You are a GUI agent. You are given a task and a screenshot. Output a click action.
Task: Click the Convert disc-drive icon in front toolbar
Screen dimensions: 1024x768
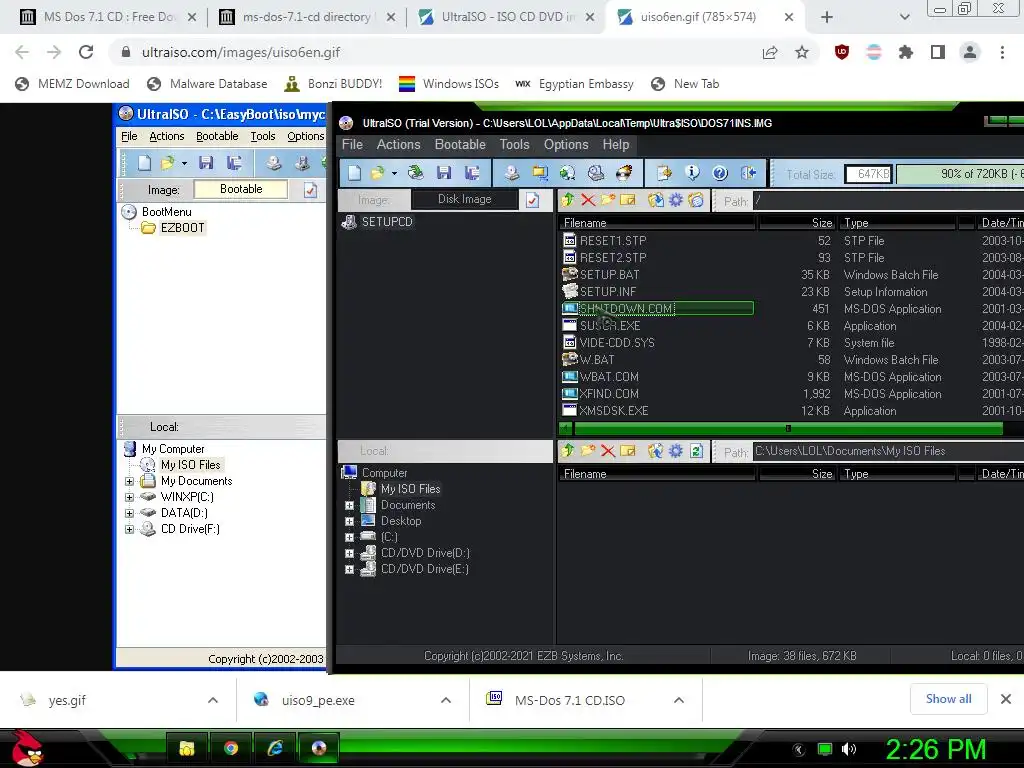[596, 173]
